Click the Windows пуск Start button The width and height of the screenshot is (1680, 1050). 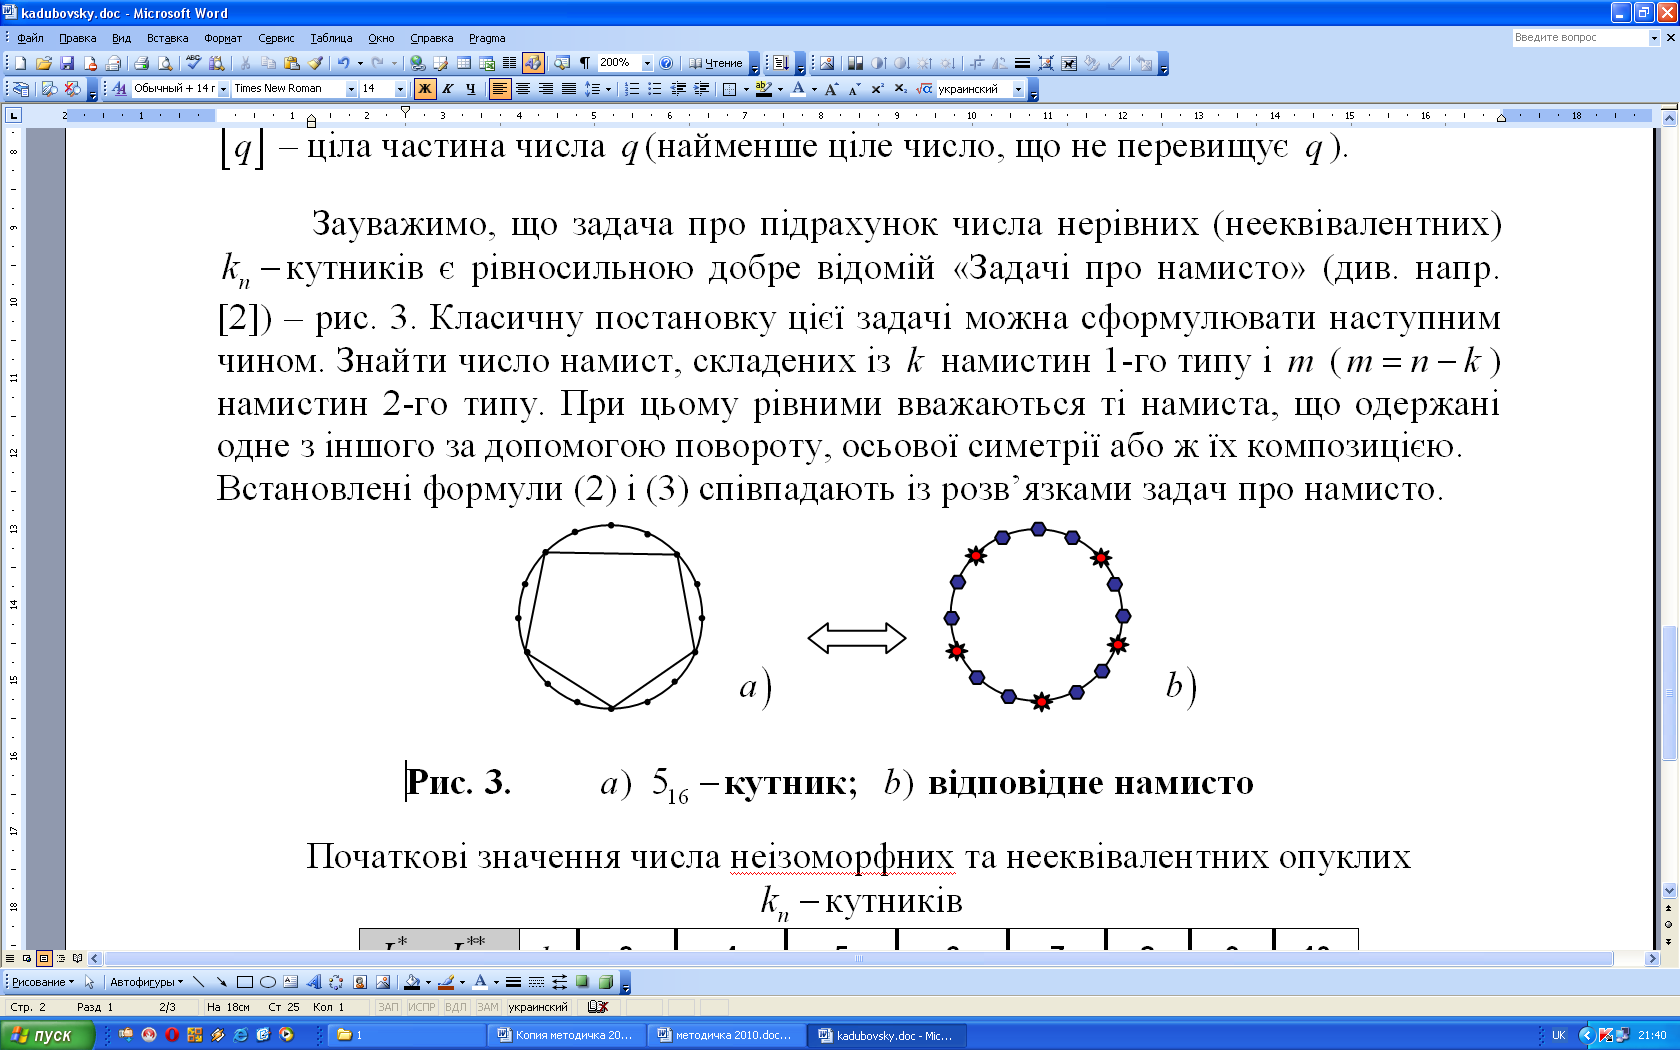[x=46, y=1035]
